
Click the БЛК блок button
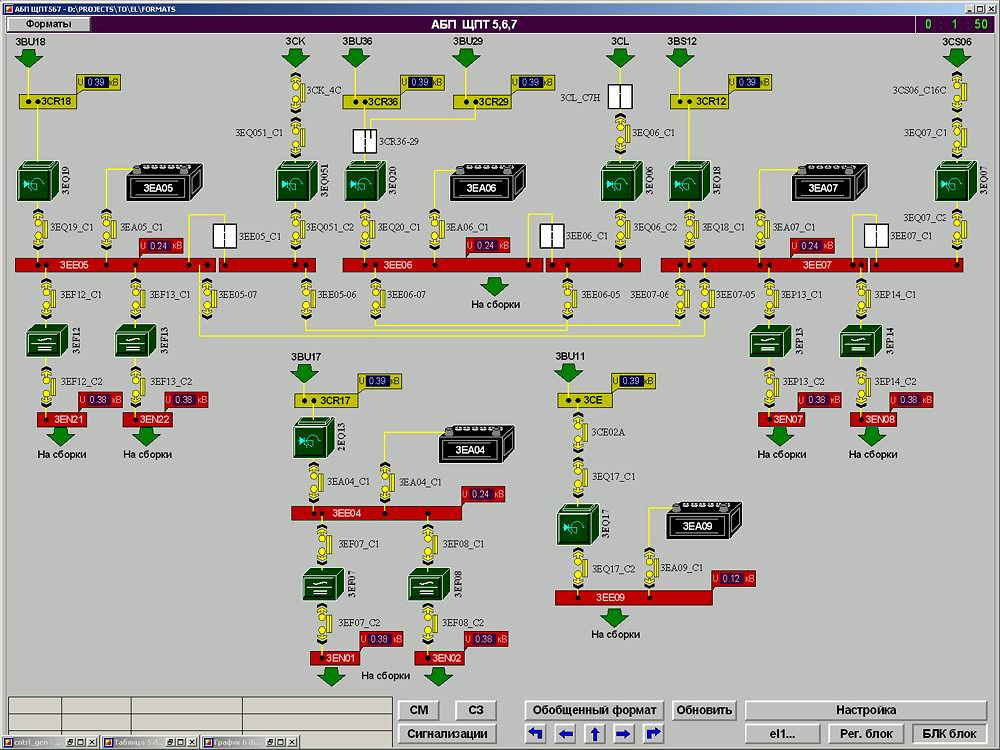coord(949,733)
